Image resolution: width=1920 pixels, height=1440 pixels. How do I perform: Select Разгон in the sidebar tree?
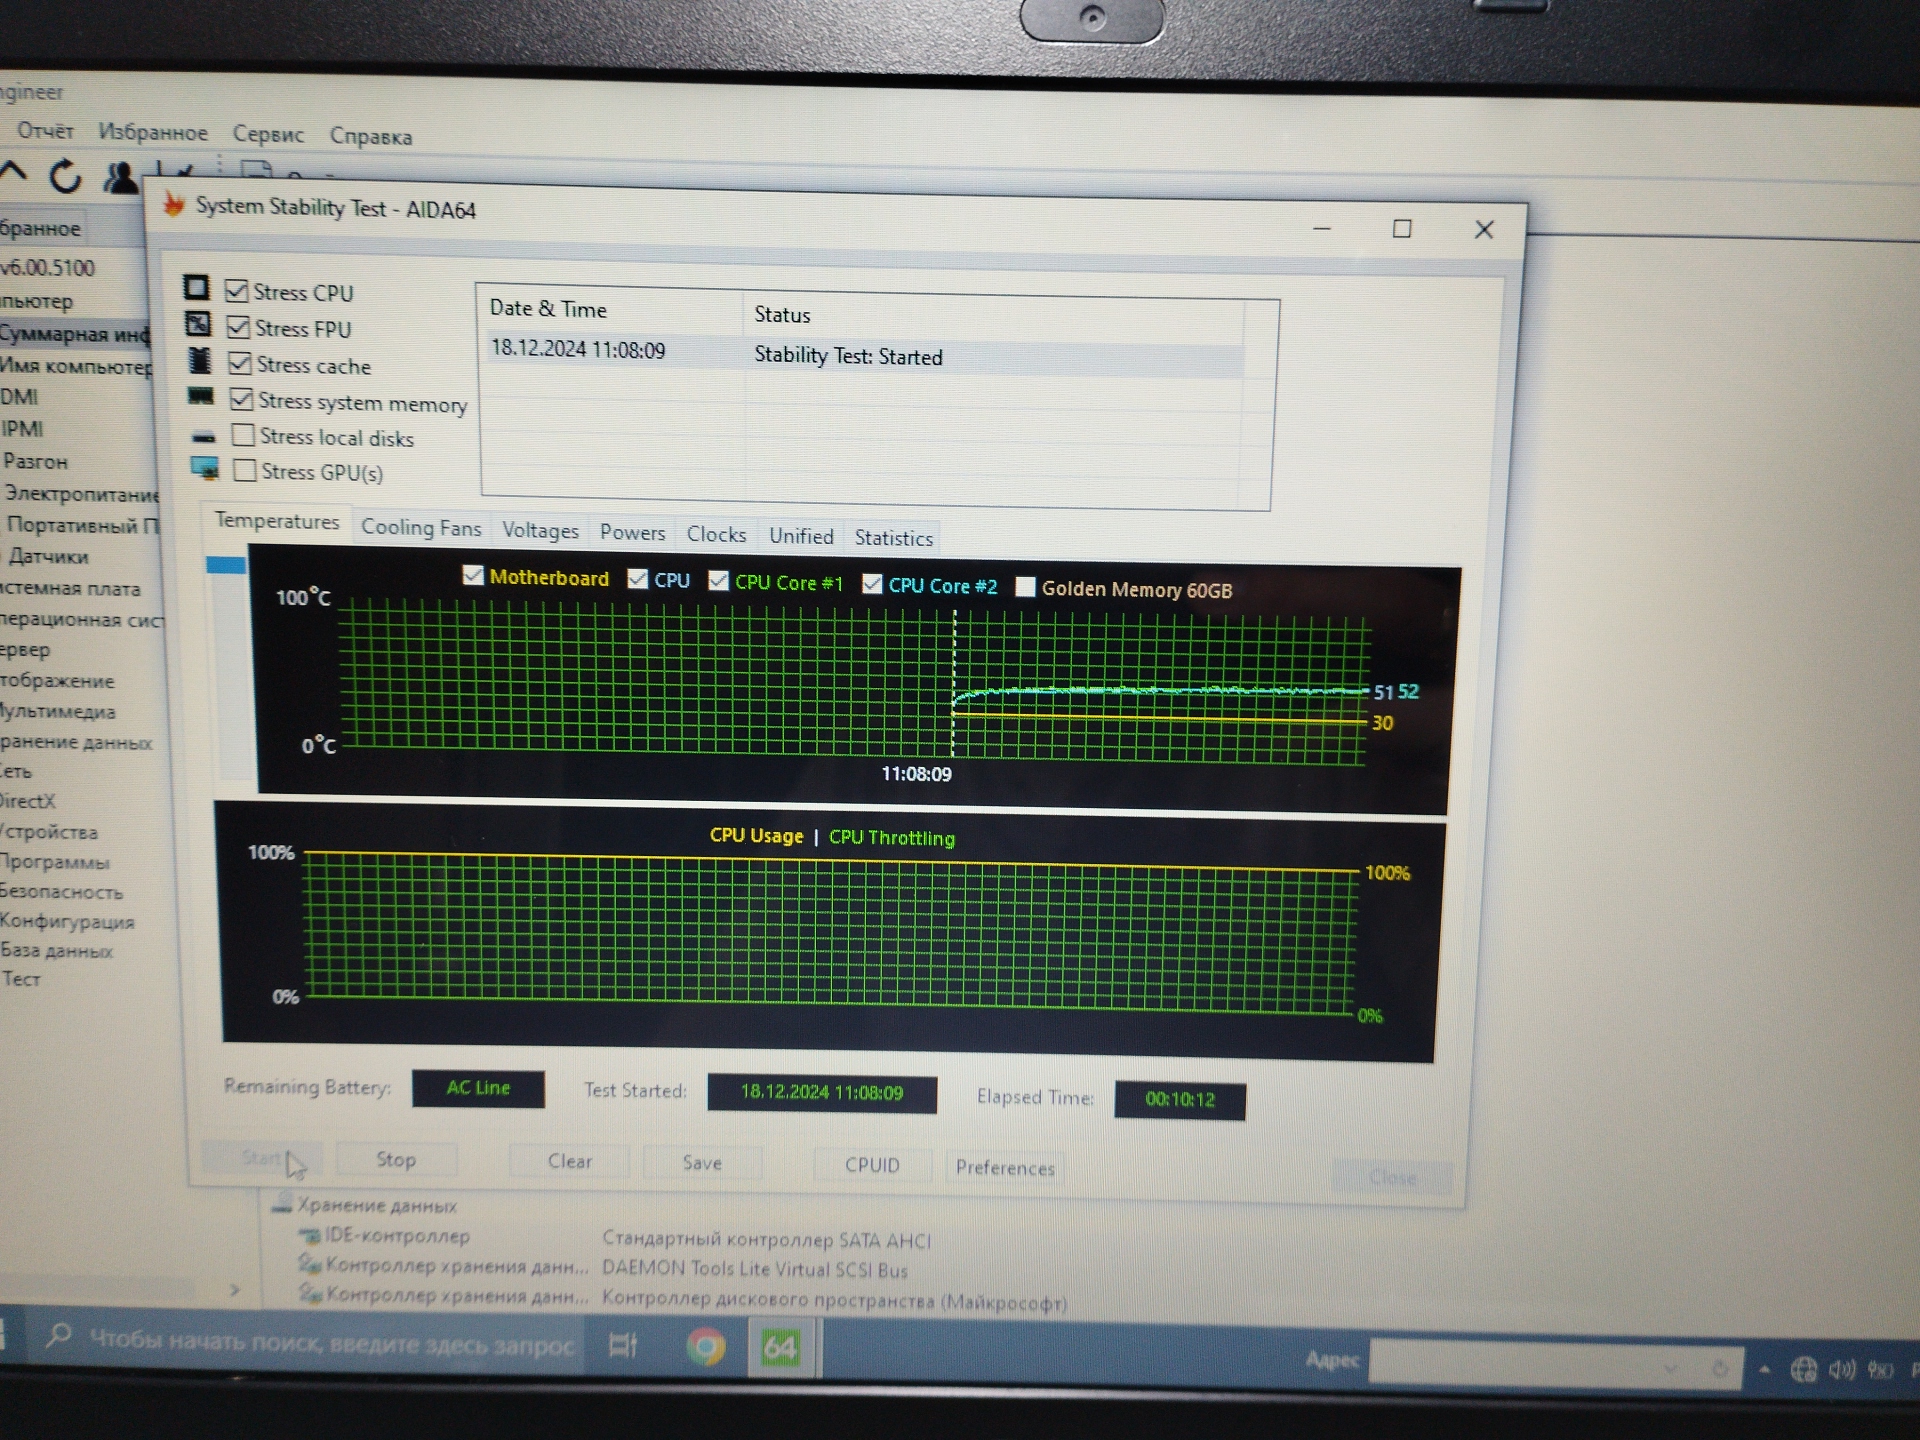[x=35, y=461]
